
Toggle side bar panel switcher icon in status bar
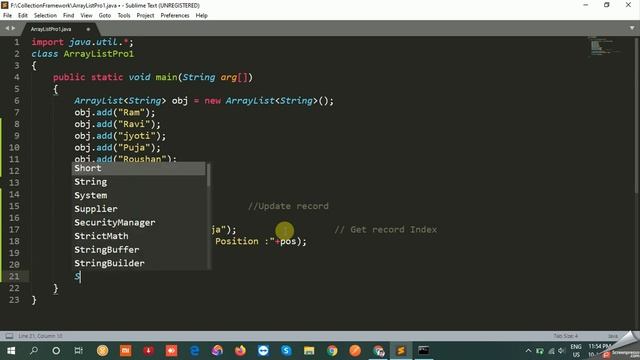[x=9, y=336]
